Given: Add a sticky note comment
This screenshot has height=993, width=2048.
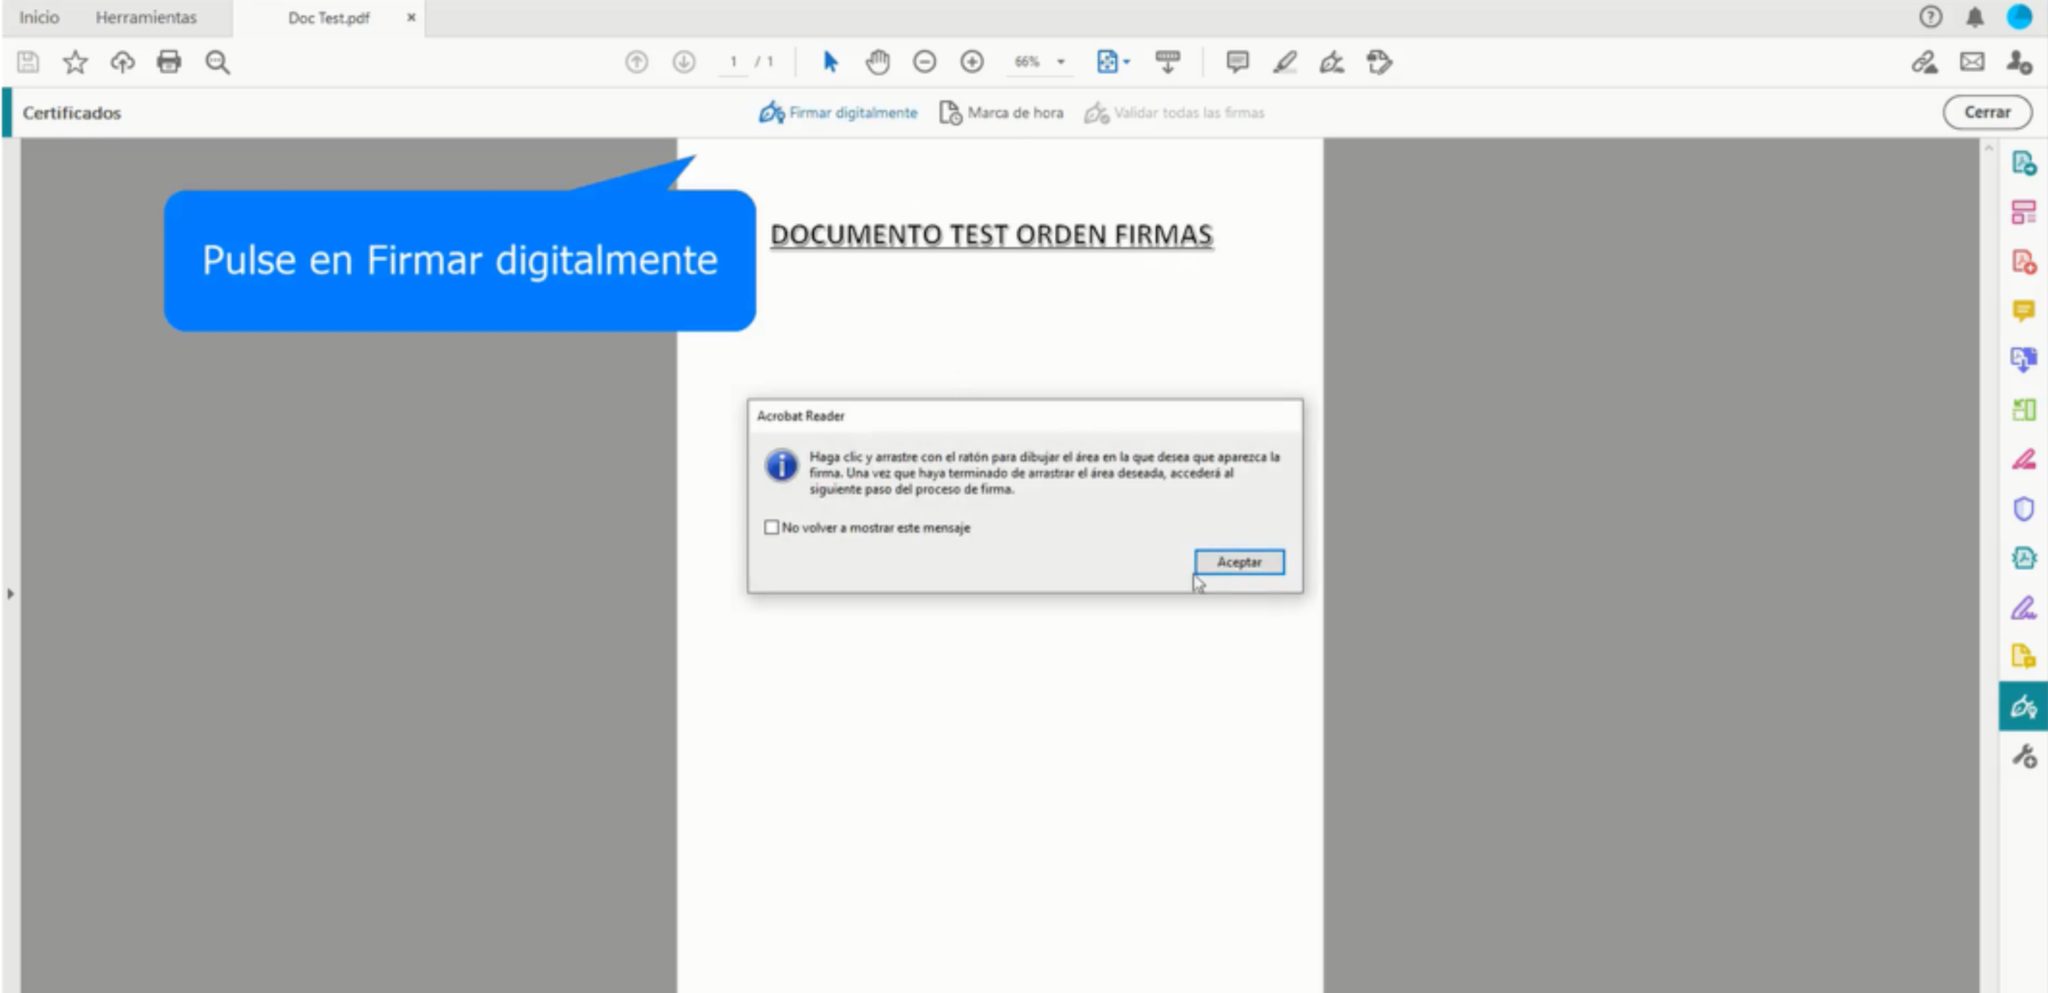Looking at the screenshot, I should (x=1238, y=62).
